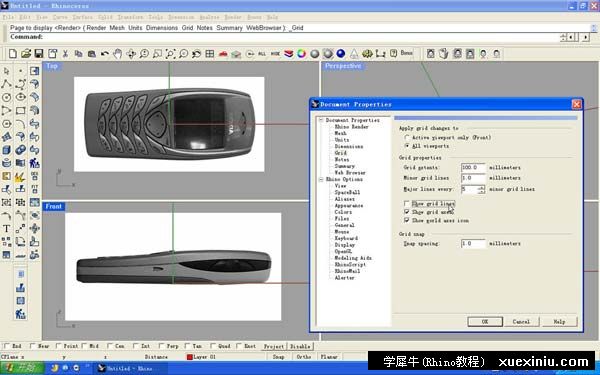This screenshot has height=375, width=600.
Task: Select the Rectangle tool in sidebar
Action: click(21, 111)
